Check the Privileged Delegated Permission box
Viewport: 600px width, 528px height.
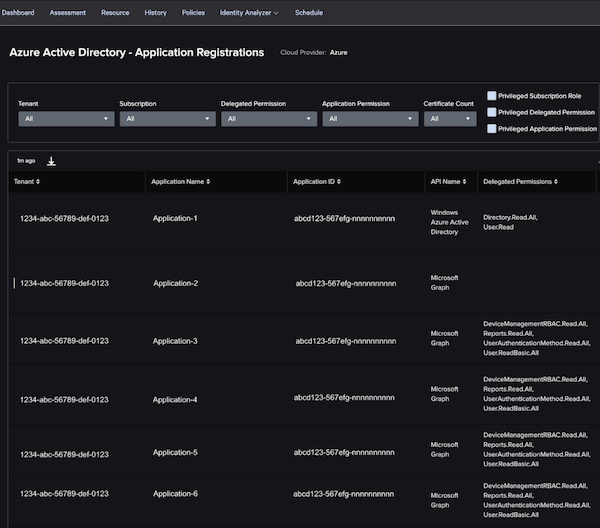click(492, 112)
